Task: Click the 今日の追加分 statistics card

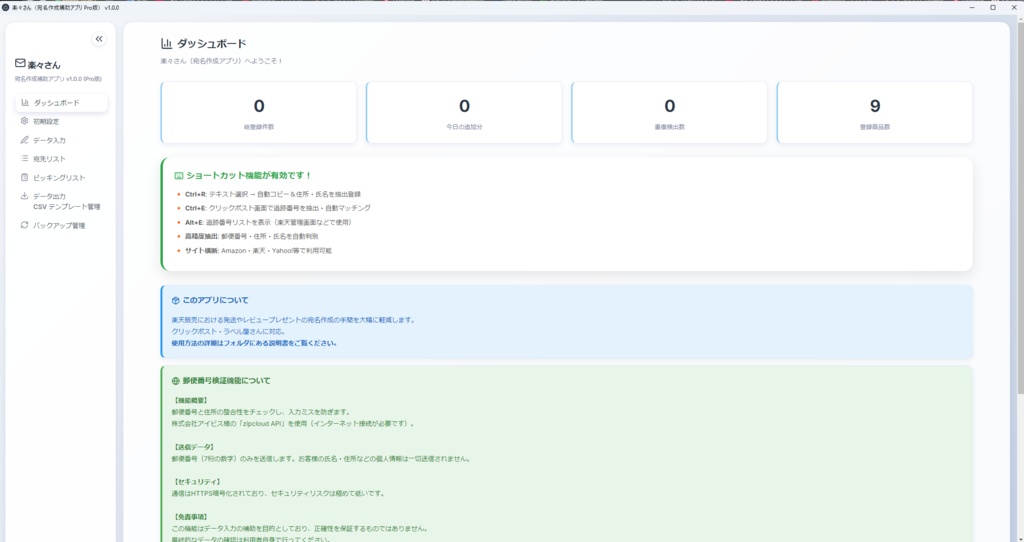Action: click(x=464, y=112)
